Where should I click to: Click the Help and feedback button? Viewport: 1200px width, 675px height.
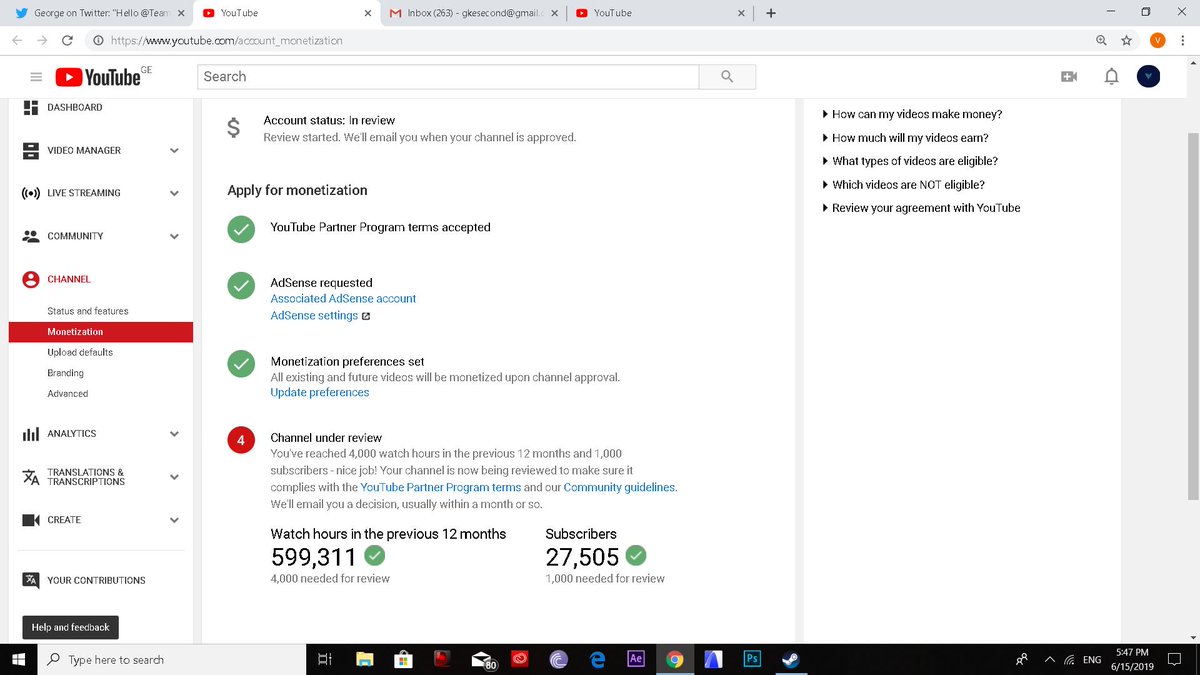pos(70,628)
